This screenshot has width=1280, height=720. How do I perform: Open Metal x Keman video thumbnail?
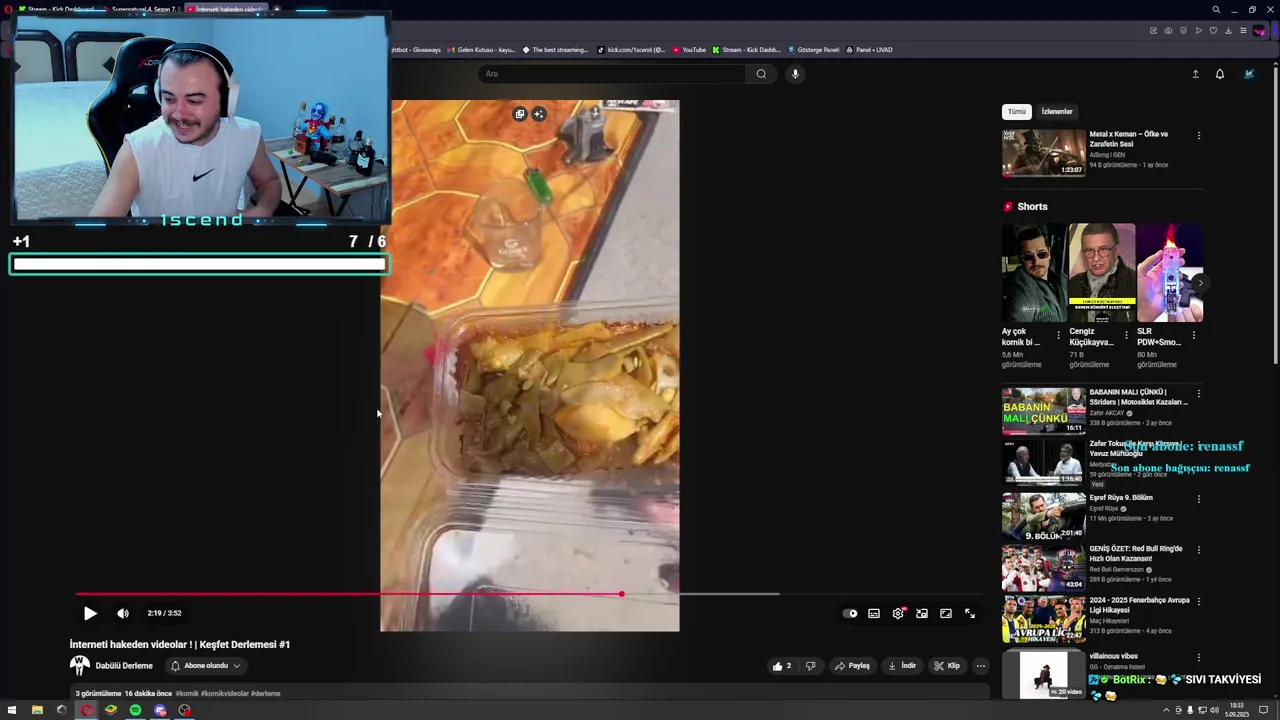click(1044, 153)
